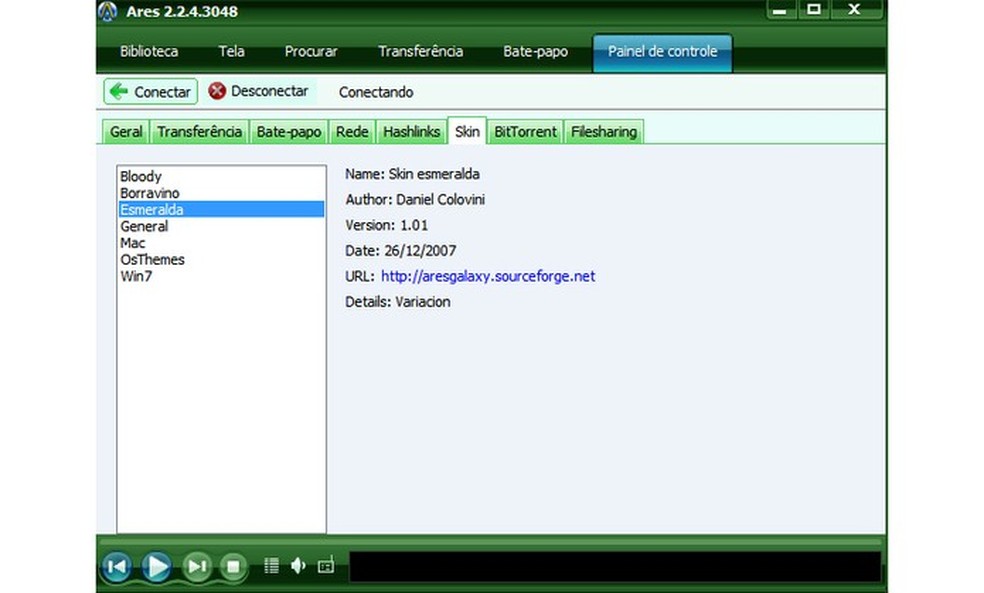Image resolution: width=984 pixels, height=593 pixels.
Task: Select the Win7 skin
Action: tap(222, 275)
